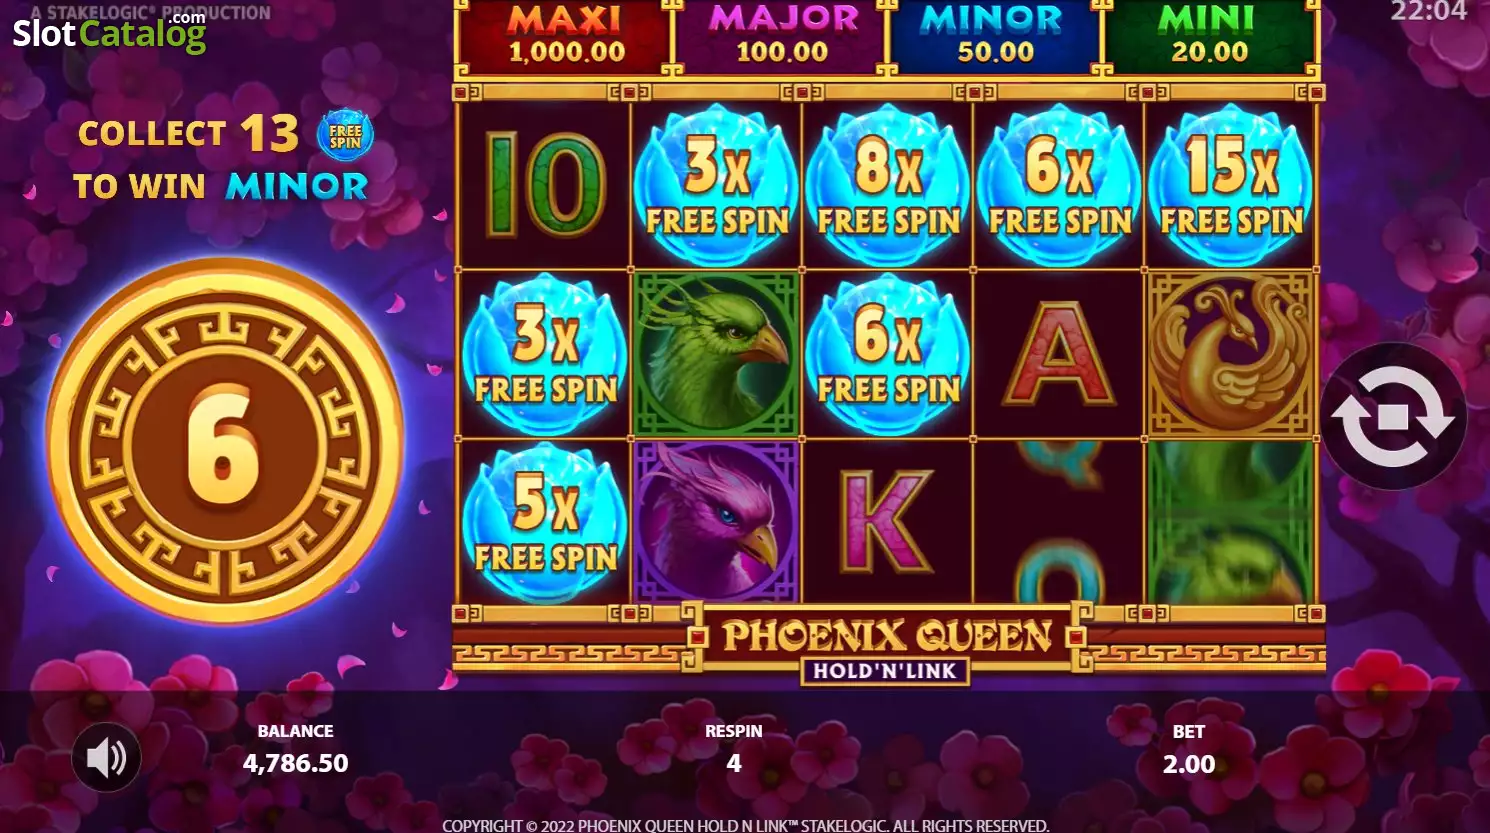
Task: Open the SlotCatalog.com logo link
Action: pos(108,31)
